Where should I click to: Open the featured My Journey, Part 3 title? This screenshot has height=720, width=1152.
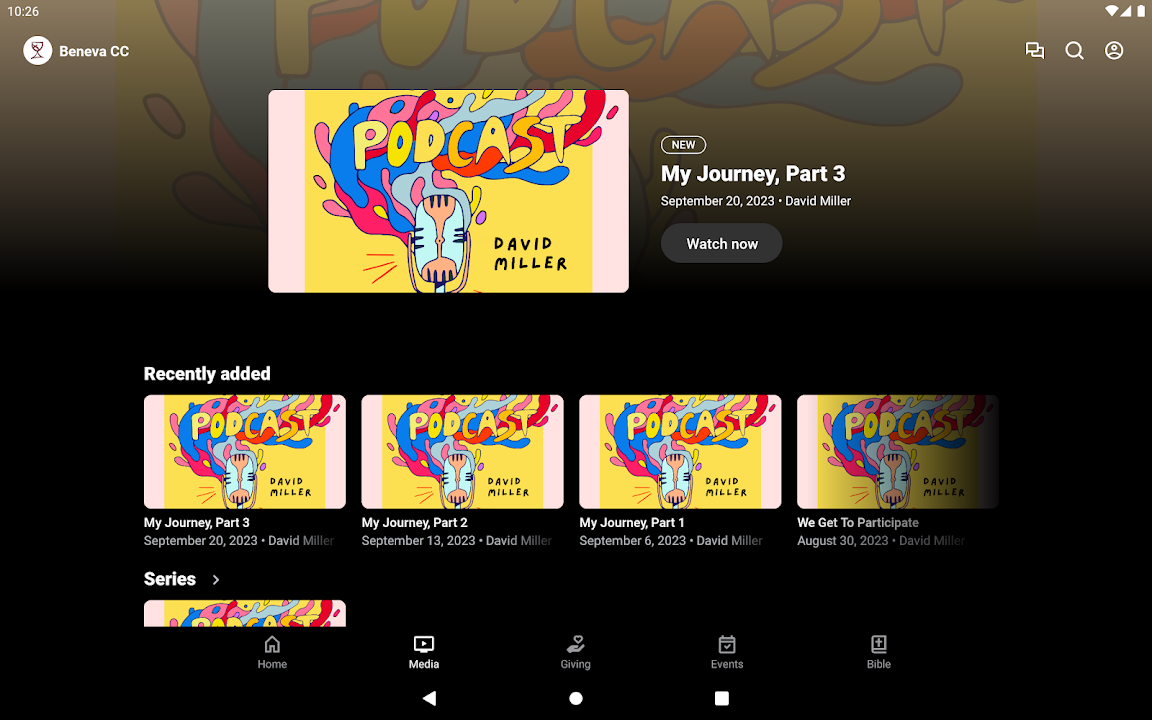click(753, 174)
